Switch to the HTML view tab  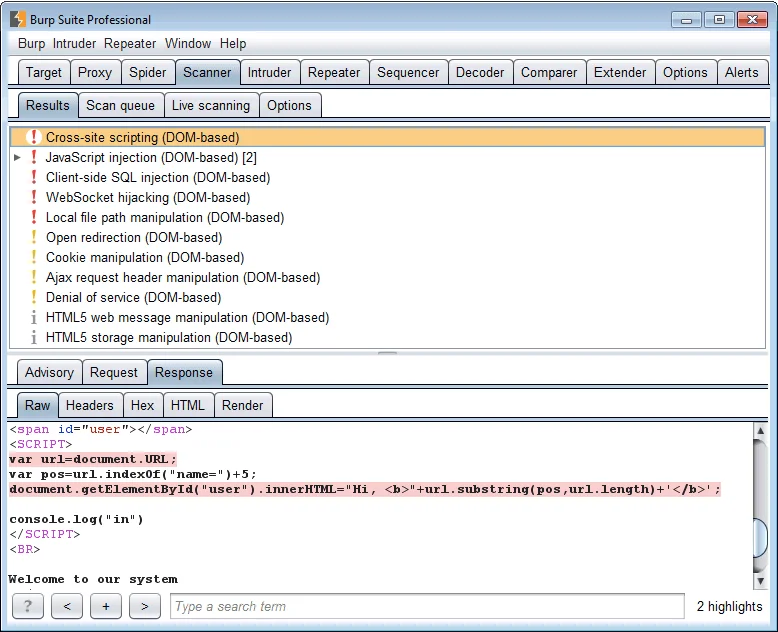pos(188,405)
